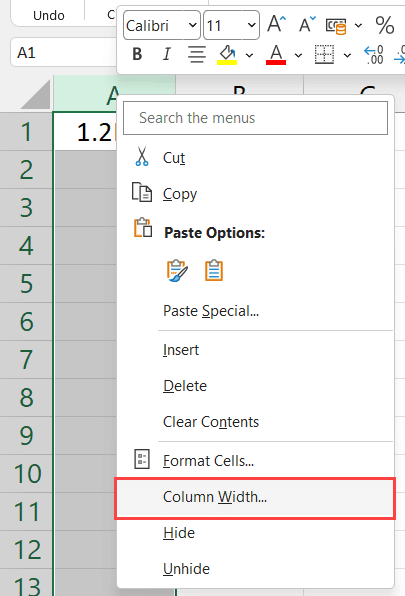Click cell A1 containing 1.2
Viewport: 405px width, 596px height.
pyautogui.click(x=85, y=132)
